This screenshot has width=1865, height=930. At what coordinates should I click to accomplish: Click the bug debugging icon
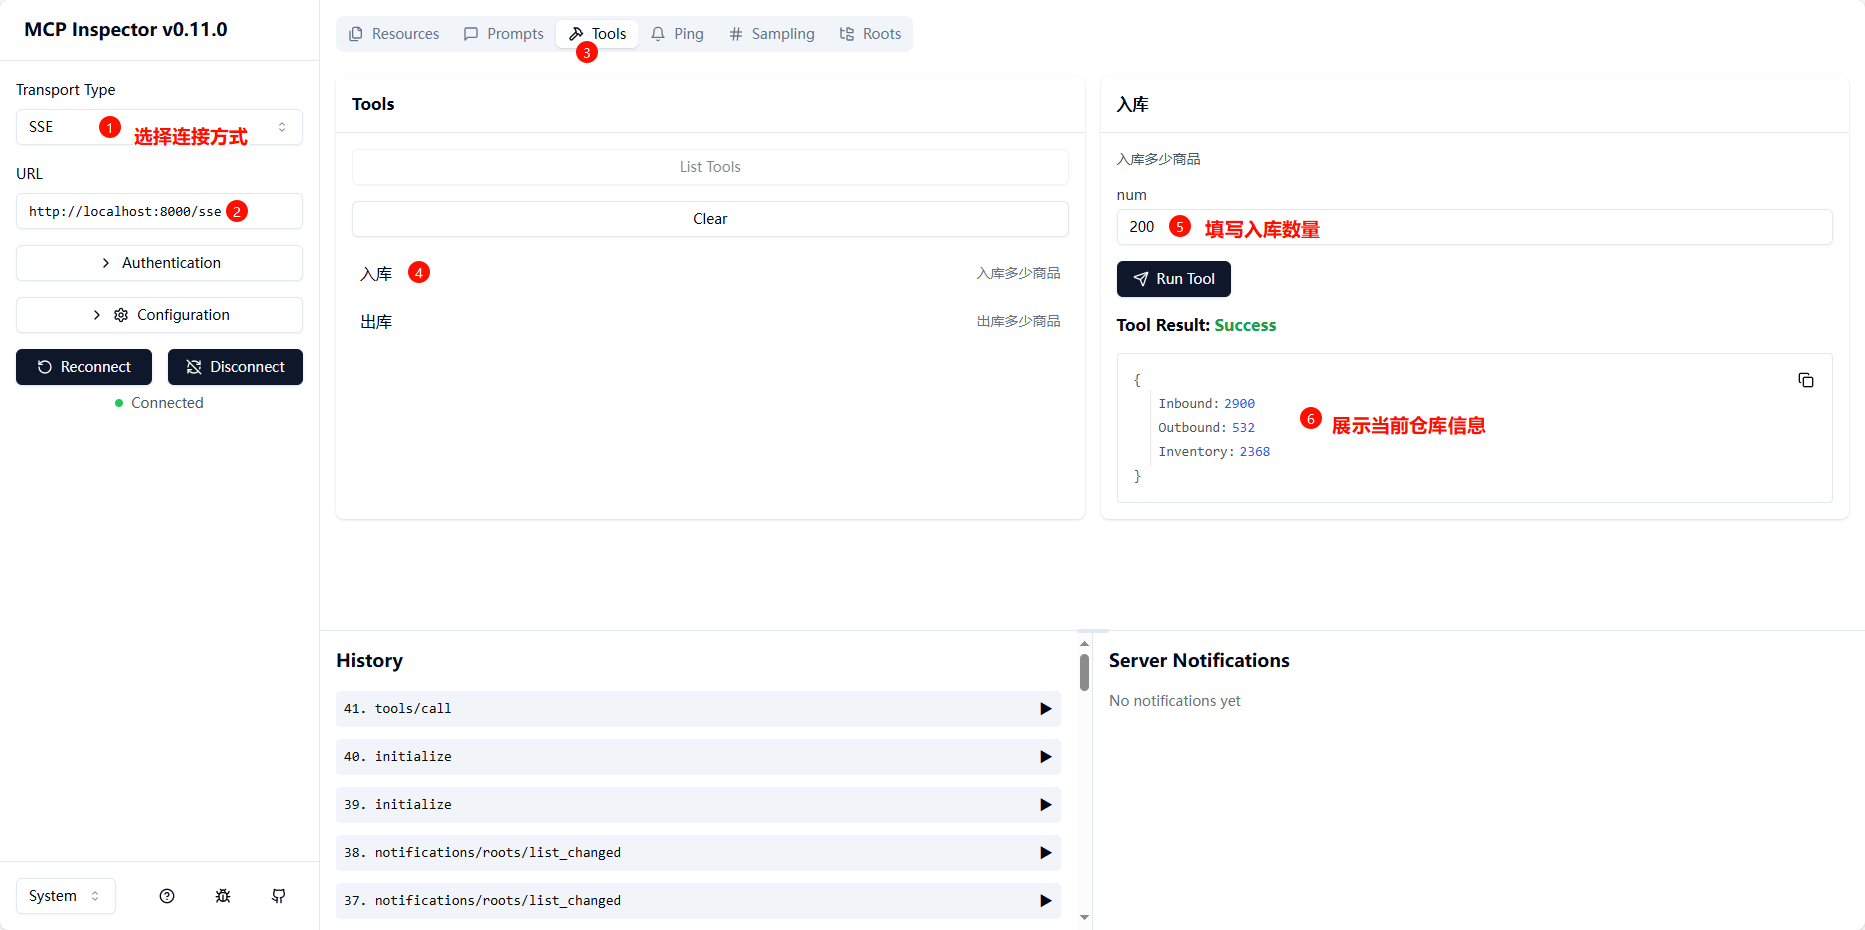pyautogui.click(x=223, y=896)
